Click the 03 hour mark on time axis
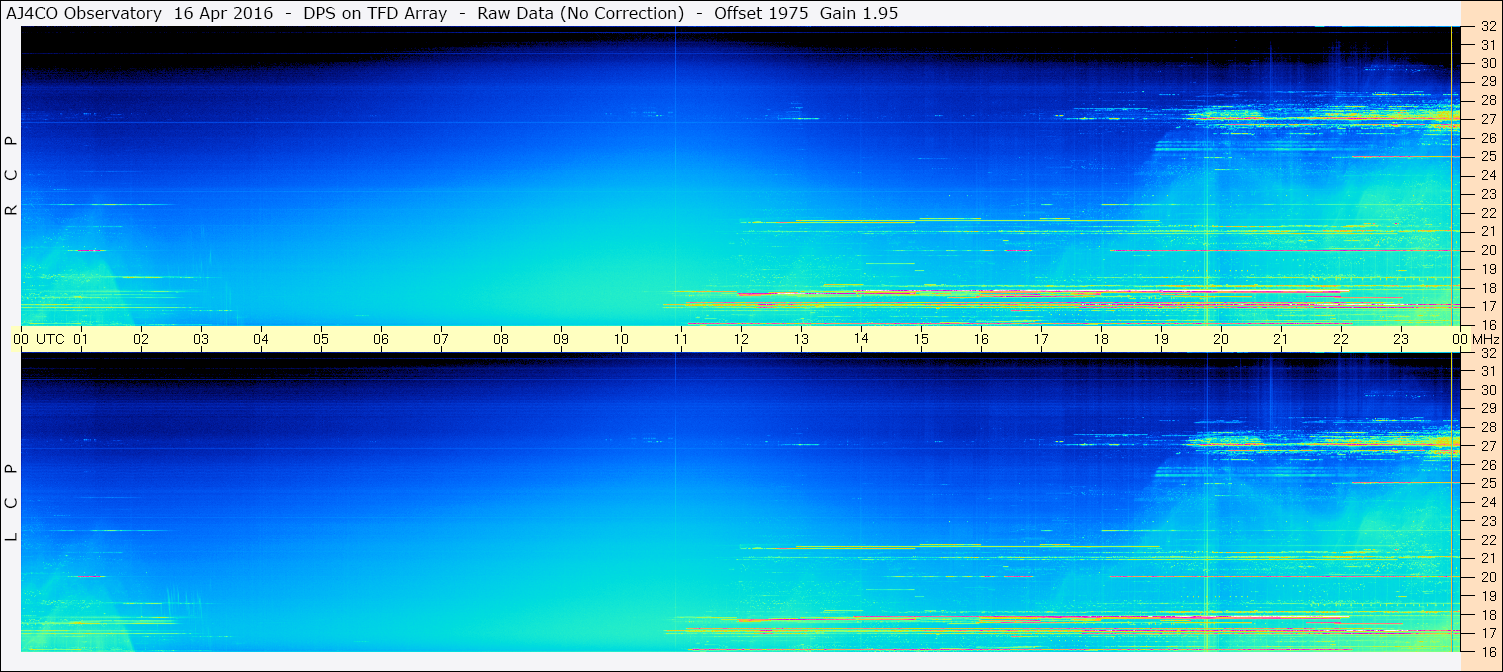1503x672 pixels. pos(201,339)
